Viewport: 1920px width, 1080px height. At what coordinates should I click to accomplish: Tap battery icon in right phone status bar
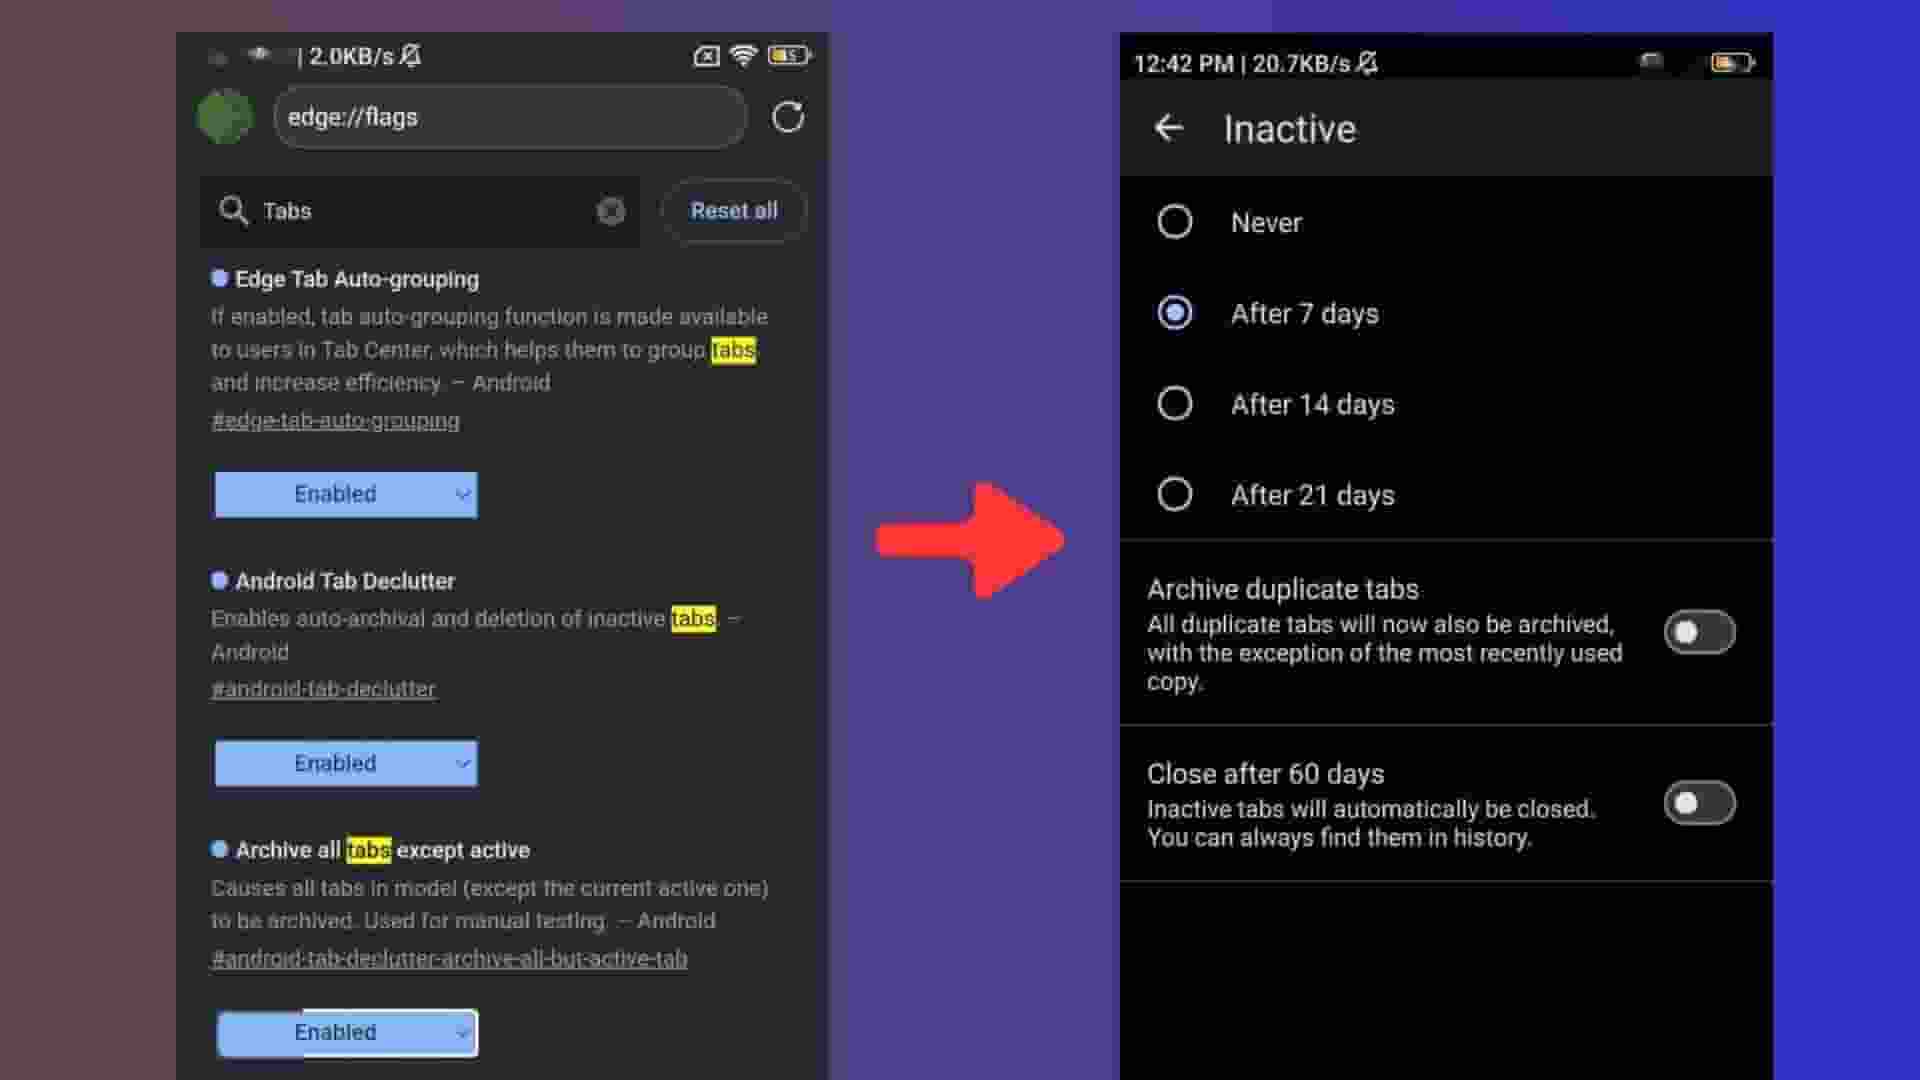[x=1732, y=63]
